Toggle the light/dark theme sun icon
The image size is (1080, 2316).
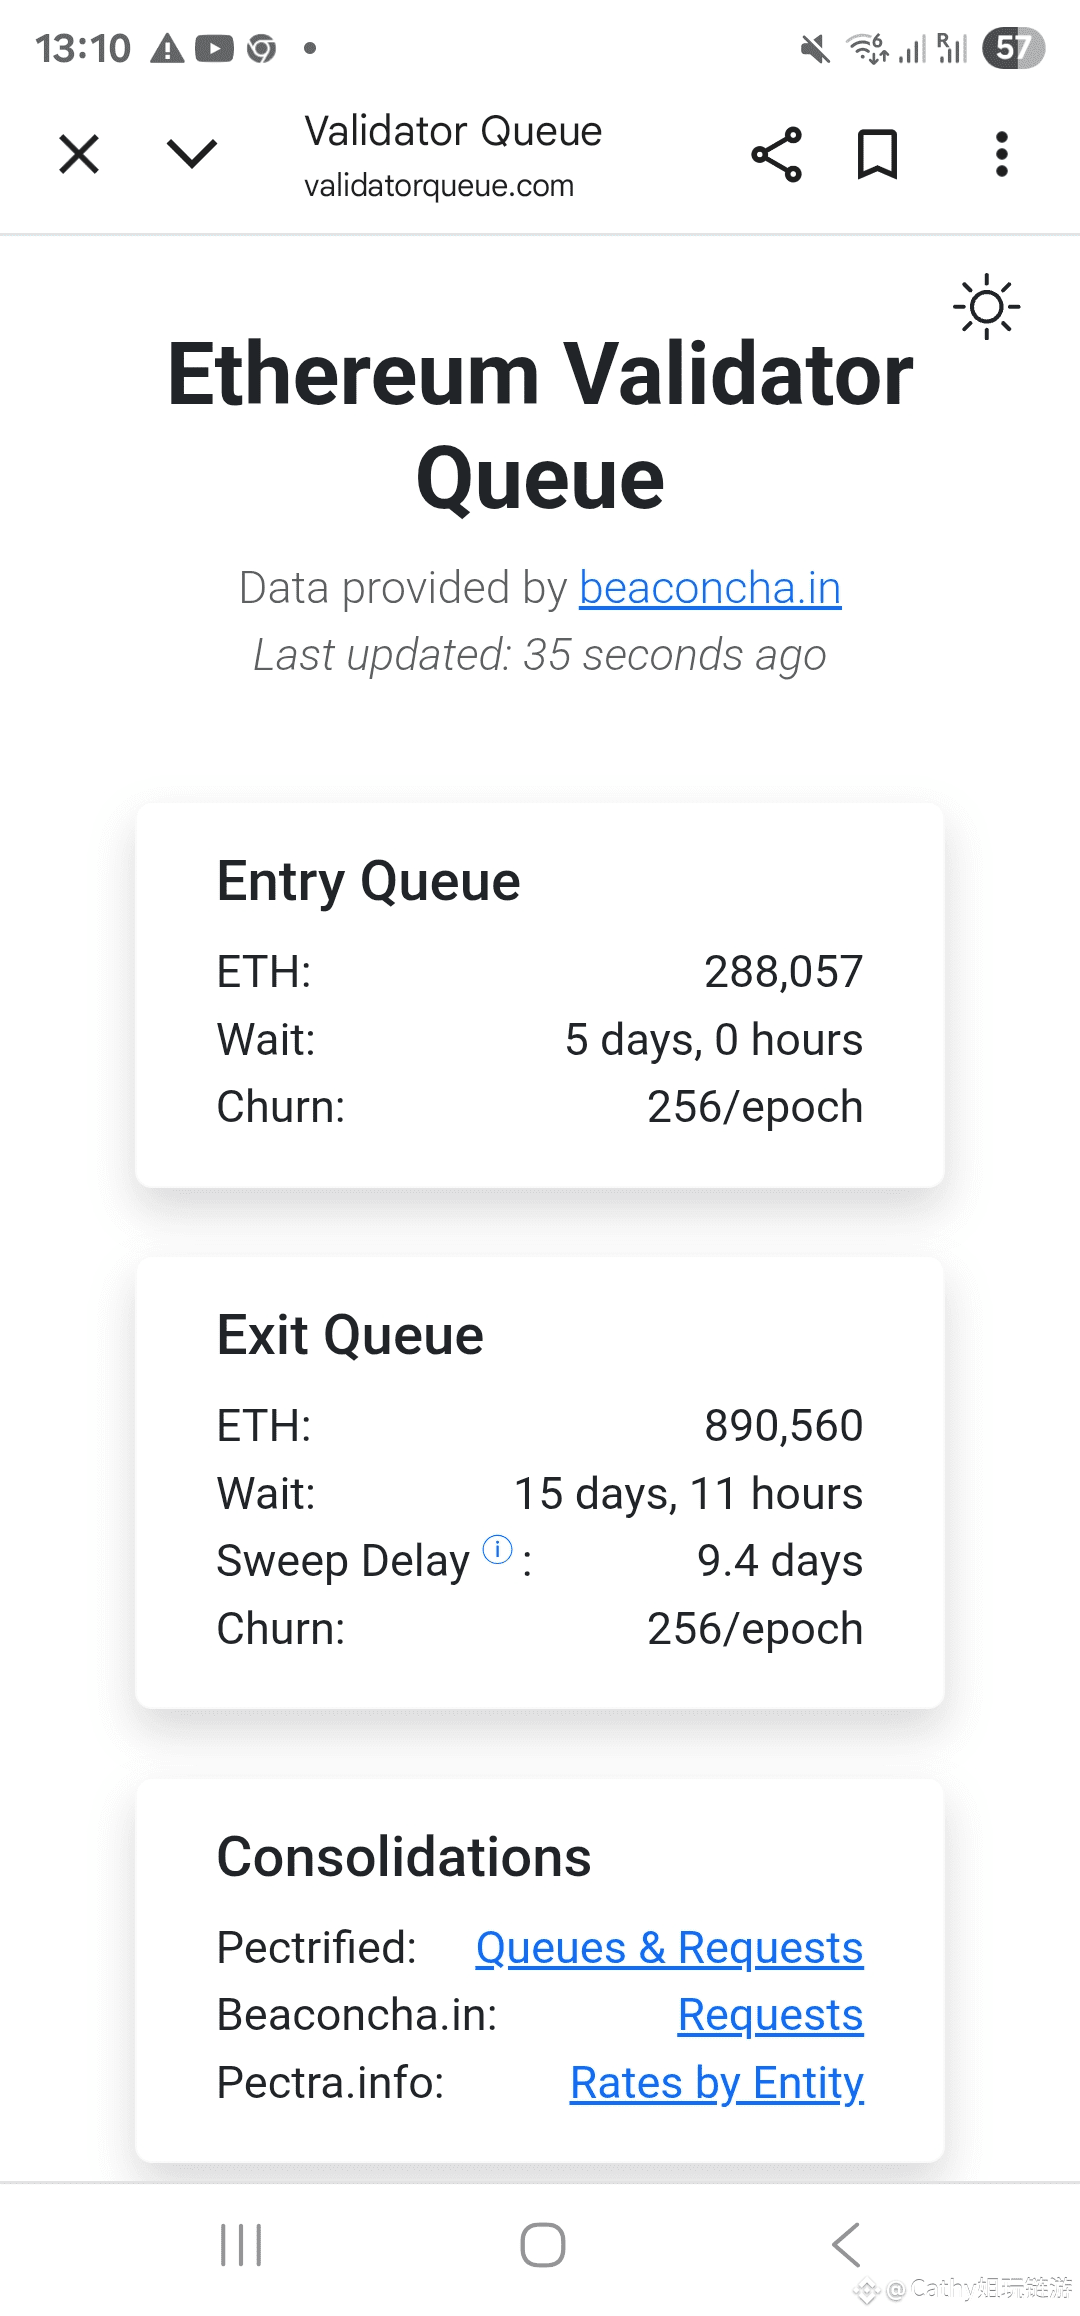coord(986,307)
